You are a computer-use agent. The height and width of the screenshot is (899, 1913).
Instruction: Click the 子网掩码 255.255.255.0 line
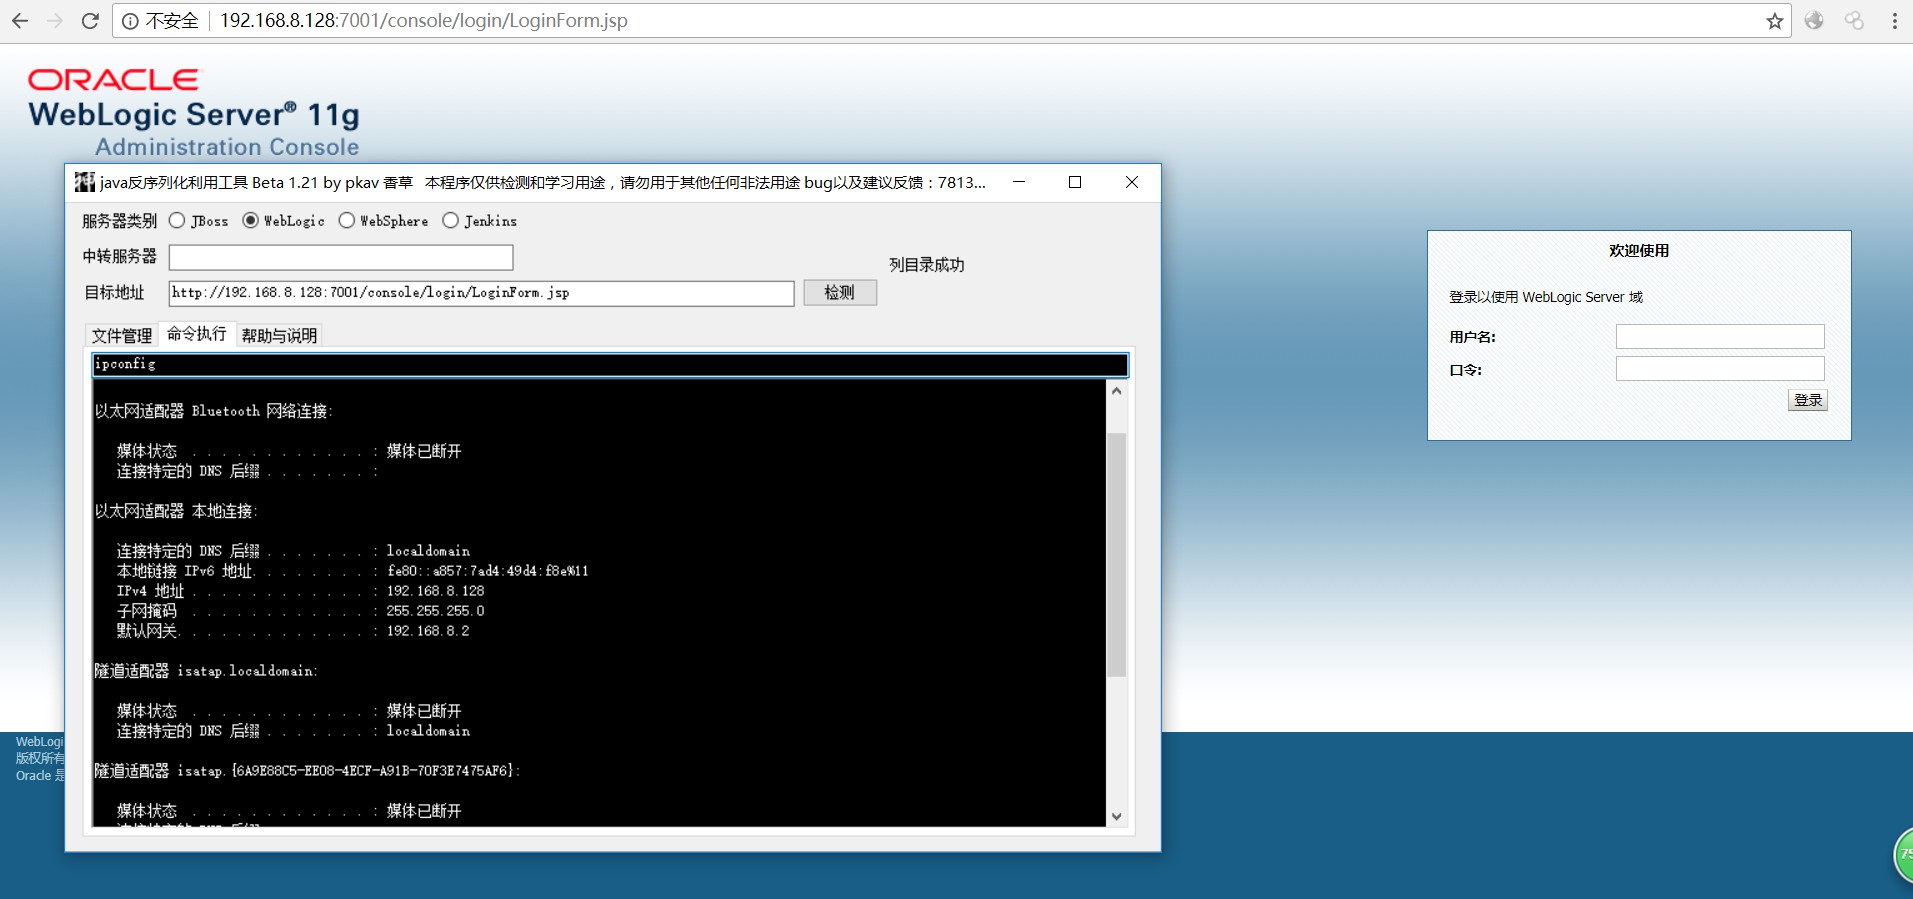click(301, 611)
